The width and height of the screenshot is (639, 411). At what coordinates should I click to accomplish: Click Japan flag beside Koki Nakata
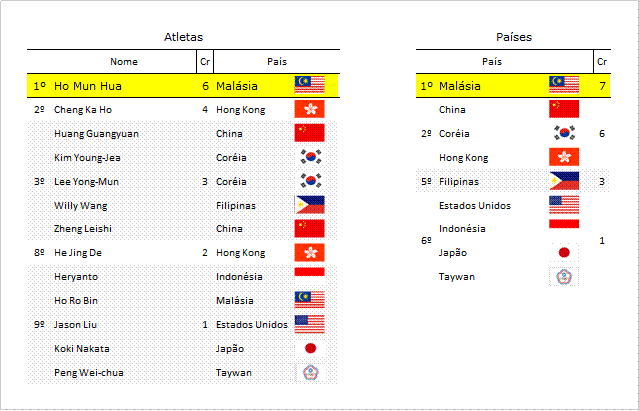pyautogui.click(x=310, y=348)
